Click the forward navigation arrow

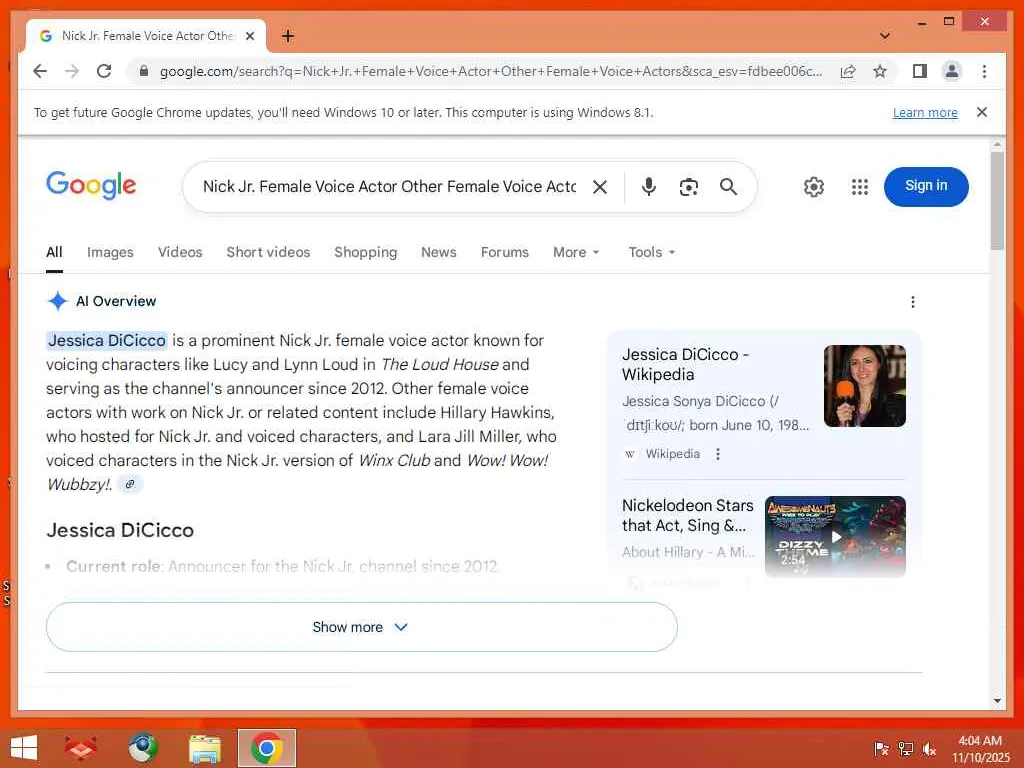pyautogui.click(x=72, y=71)
